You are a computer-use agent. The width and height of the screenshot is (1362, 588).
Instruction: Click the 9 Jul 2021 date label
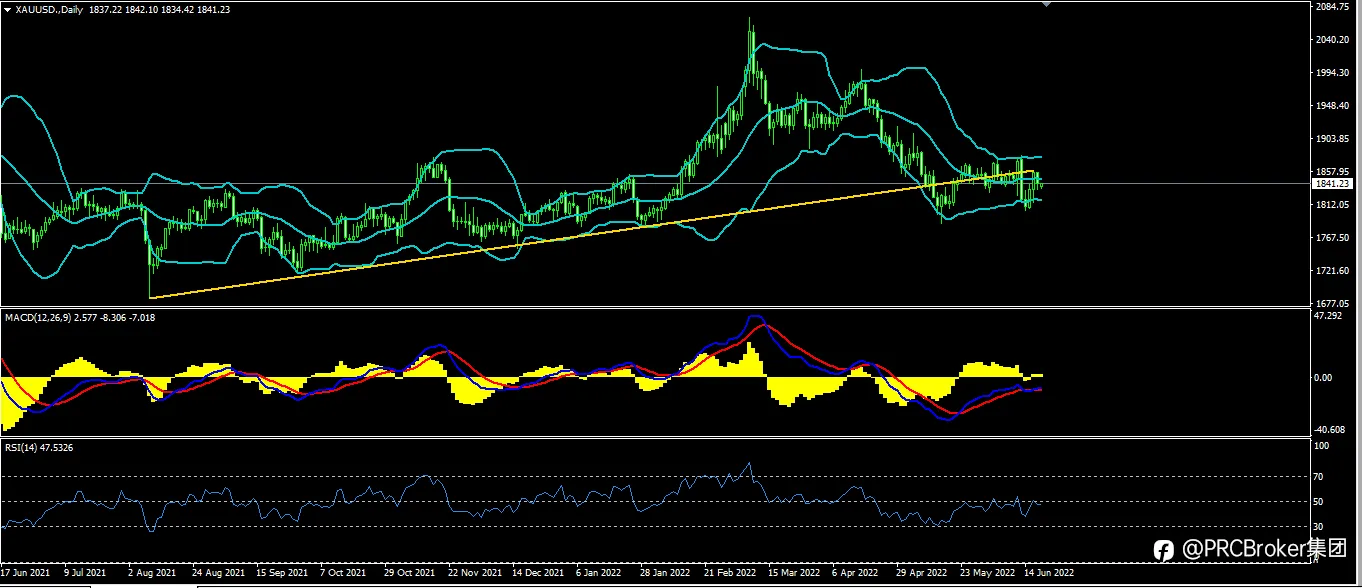click(x=85, y=574)
